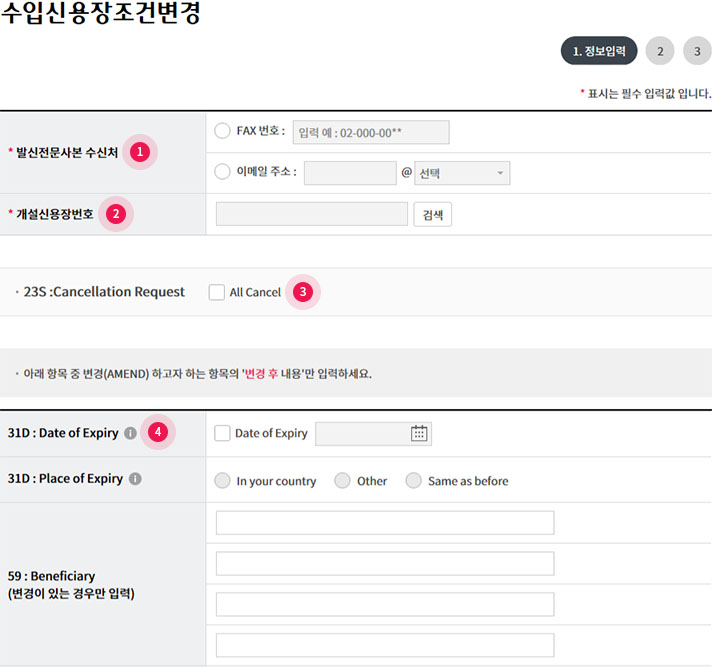Click the red numbered marker 4
The height and width of the screenshot is (668, 712).
(157, 432)
